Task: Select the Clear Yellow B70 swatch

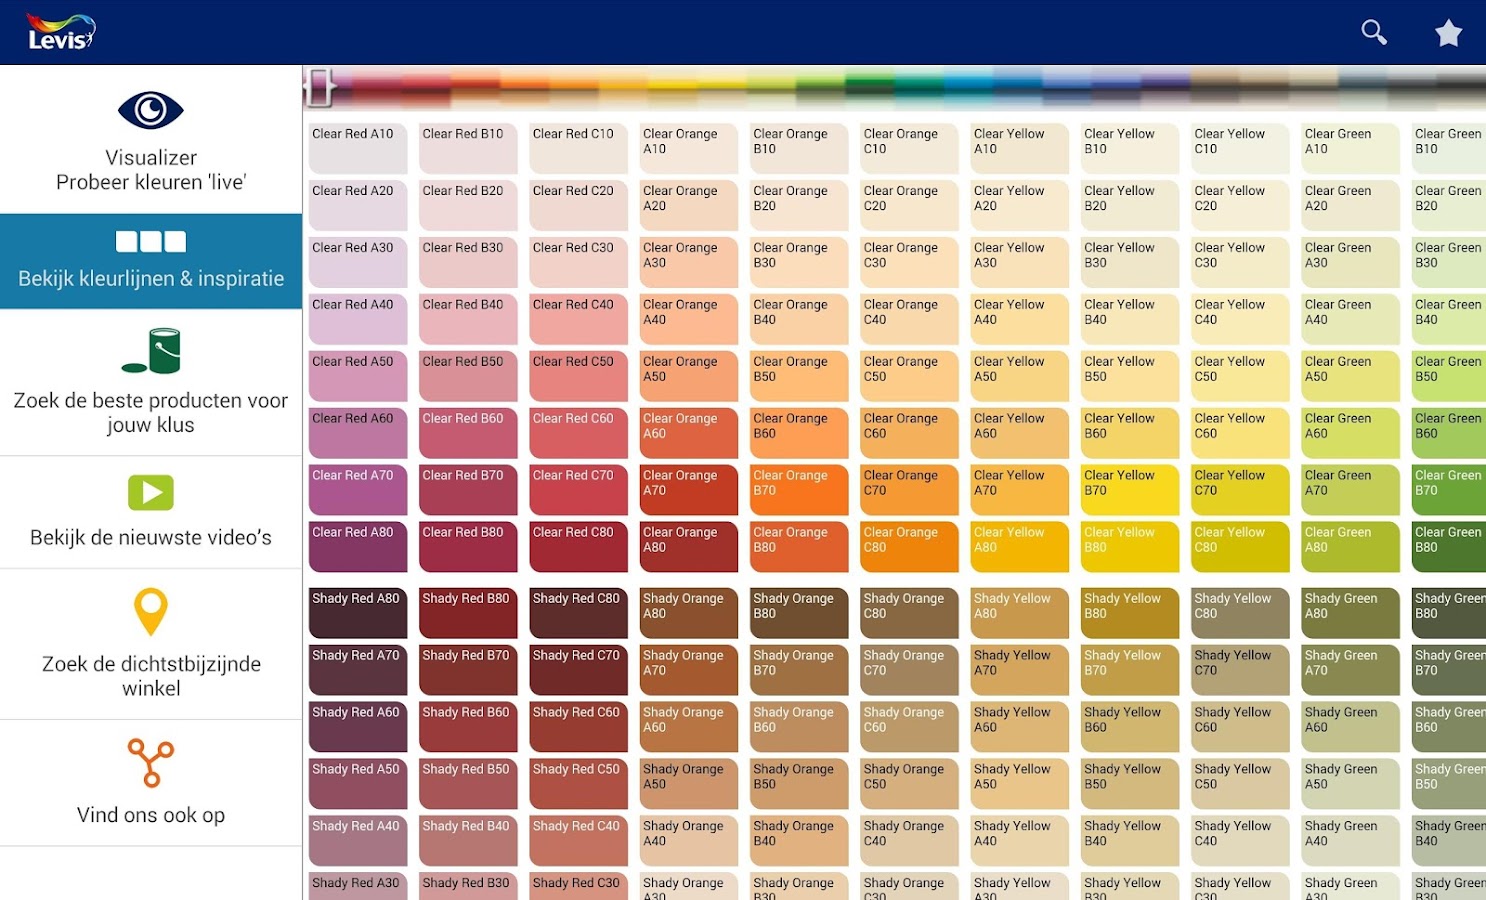Action: [1129, 489]
